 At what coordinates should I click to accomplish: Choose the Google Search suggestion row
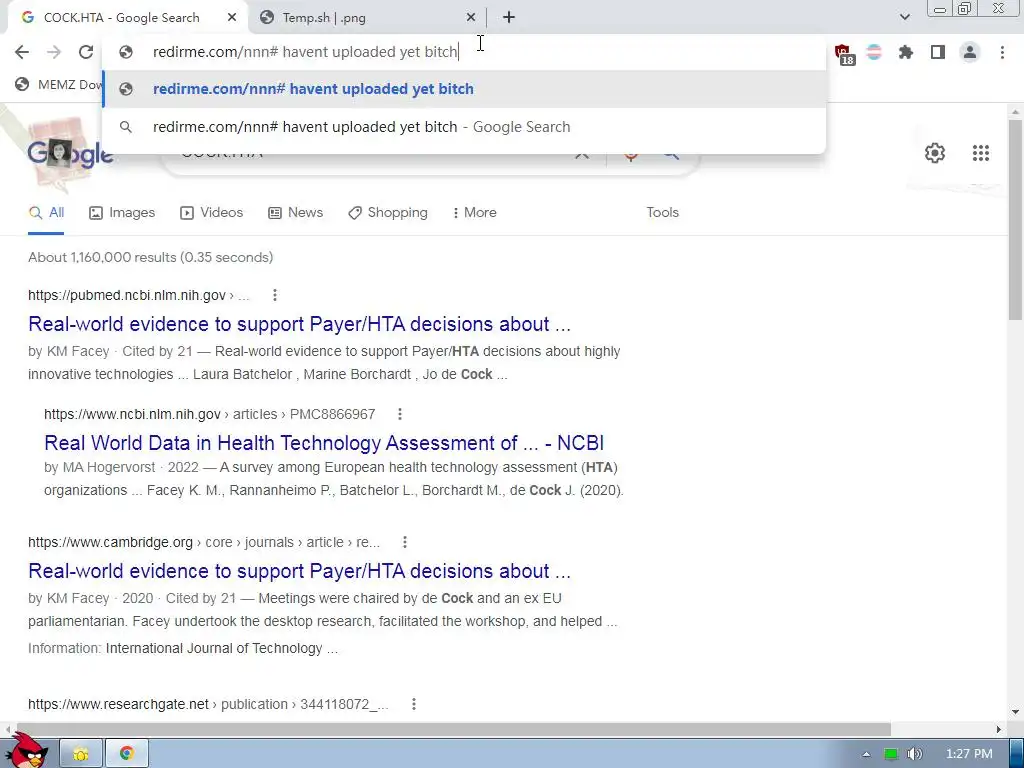point(464,127)
